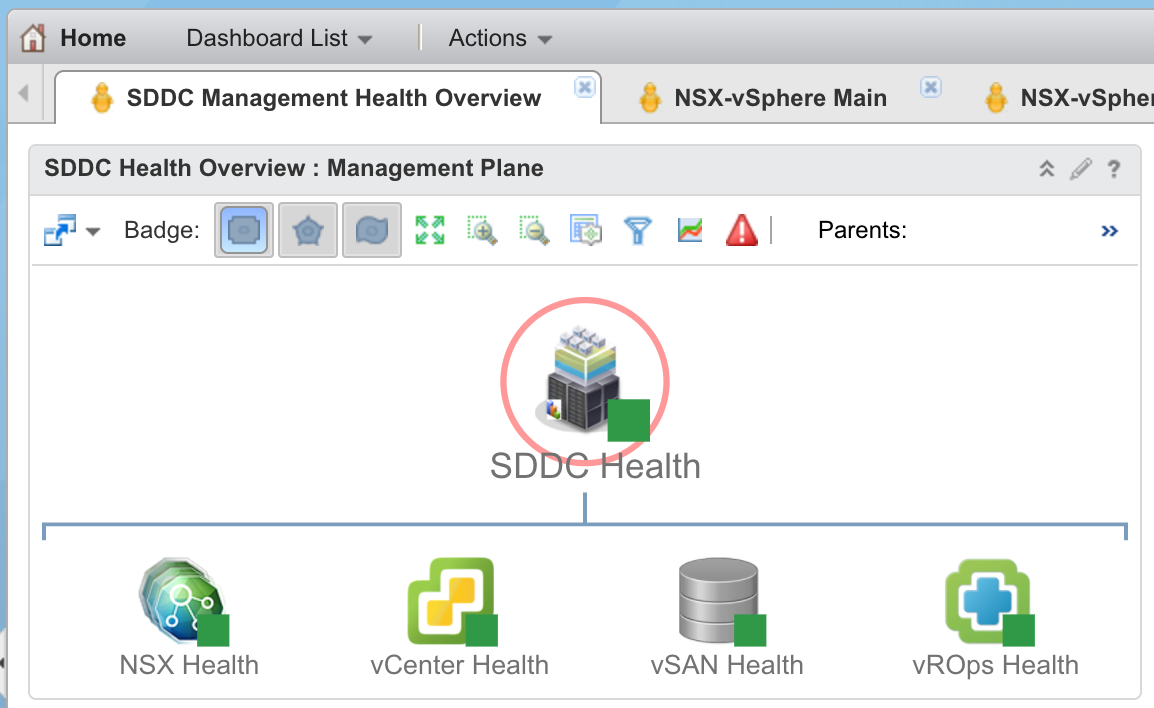The width and height of the screenshot is (1154, 708).
Task: Toggle the Risk badge button
Action: point(307,231)
